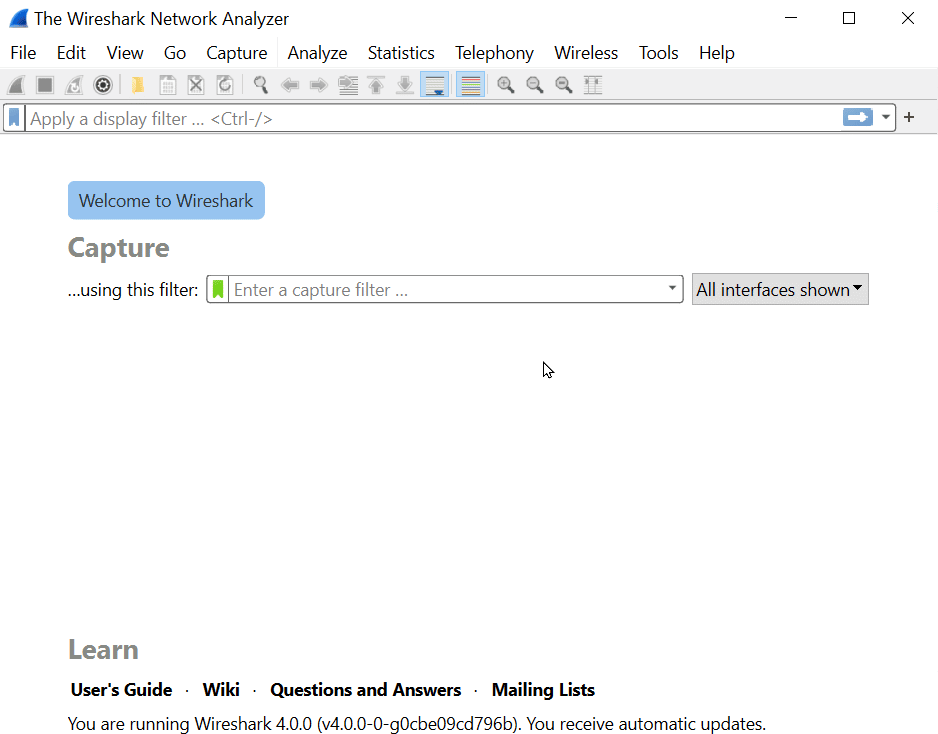
Task: Go to specified packet icon
Action: [348, 85]
